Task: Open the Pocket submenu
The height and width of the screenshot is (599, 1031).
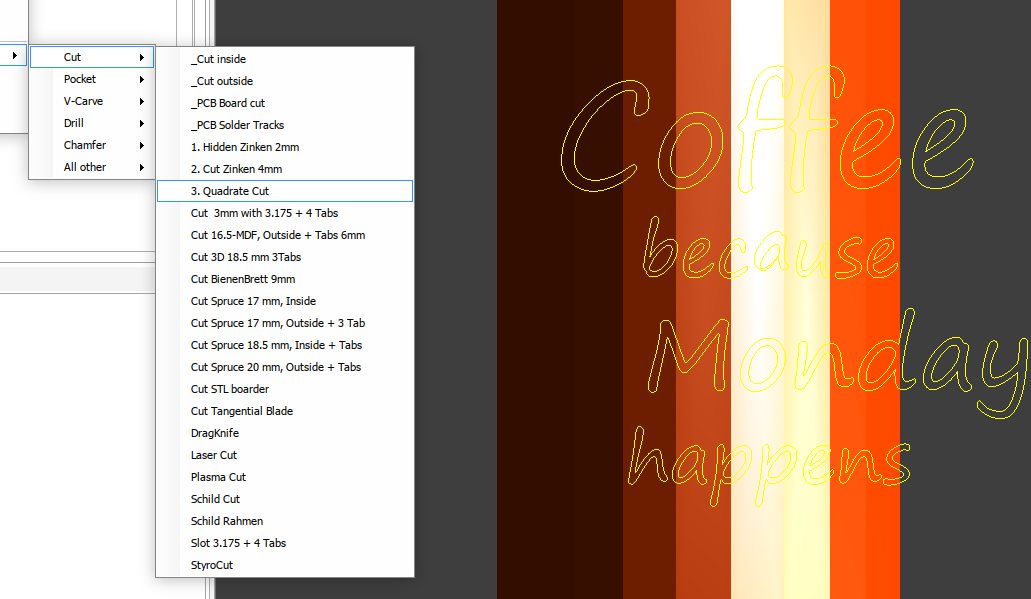Action: coord(92,79)
